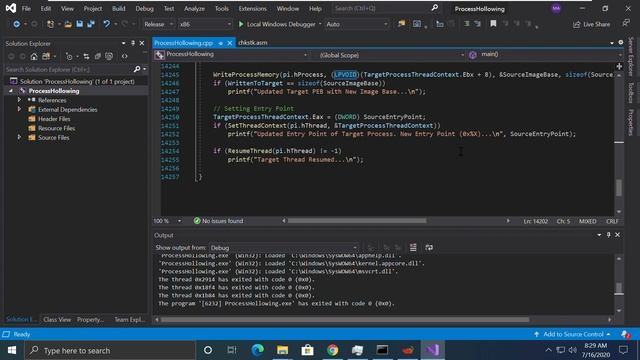Toggle bookmark with the bookmark icon
The image size is (640, 360).
pos(493,24)
